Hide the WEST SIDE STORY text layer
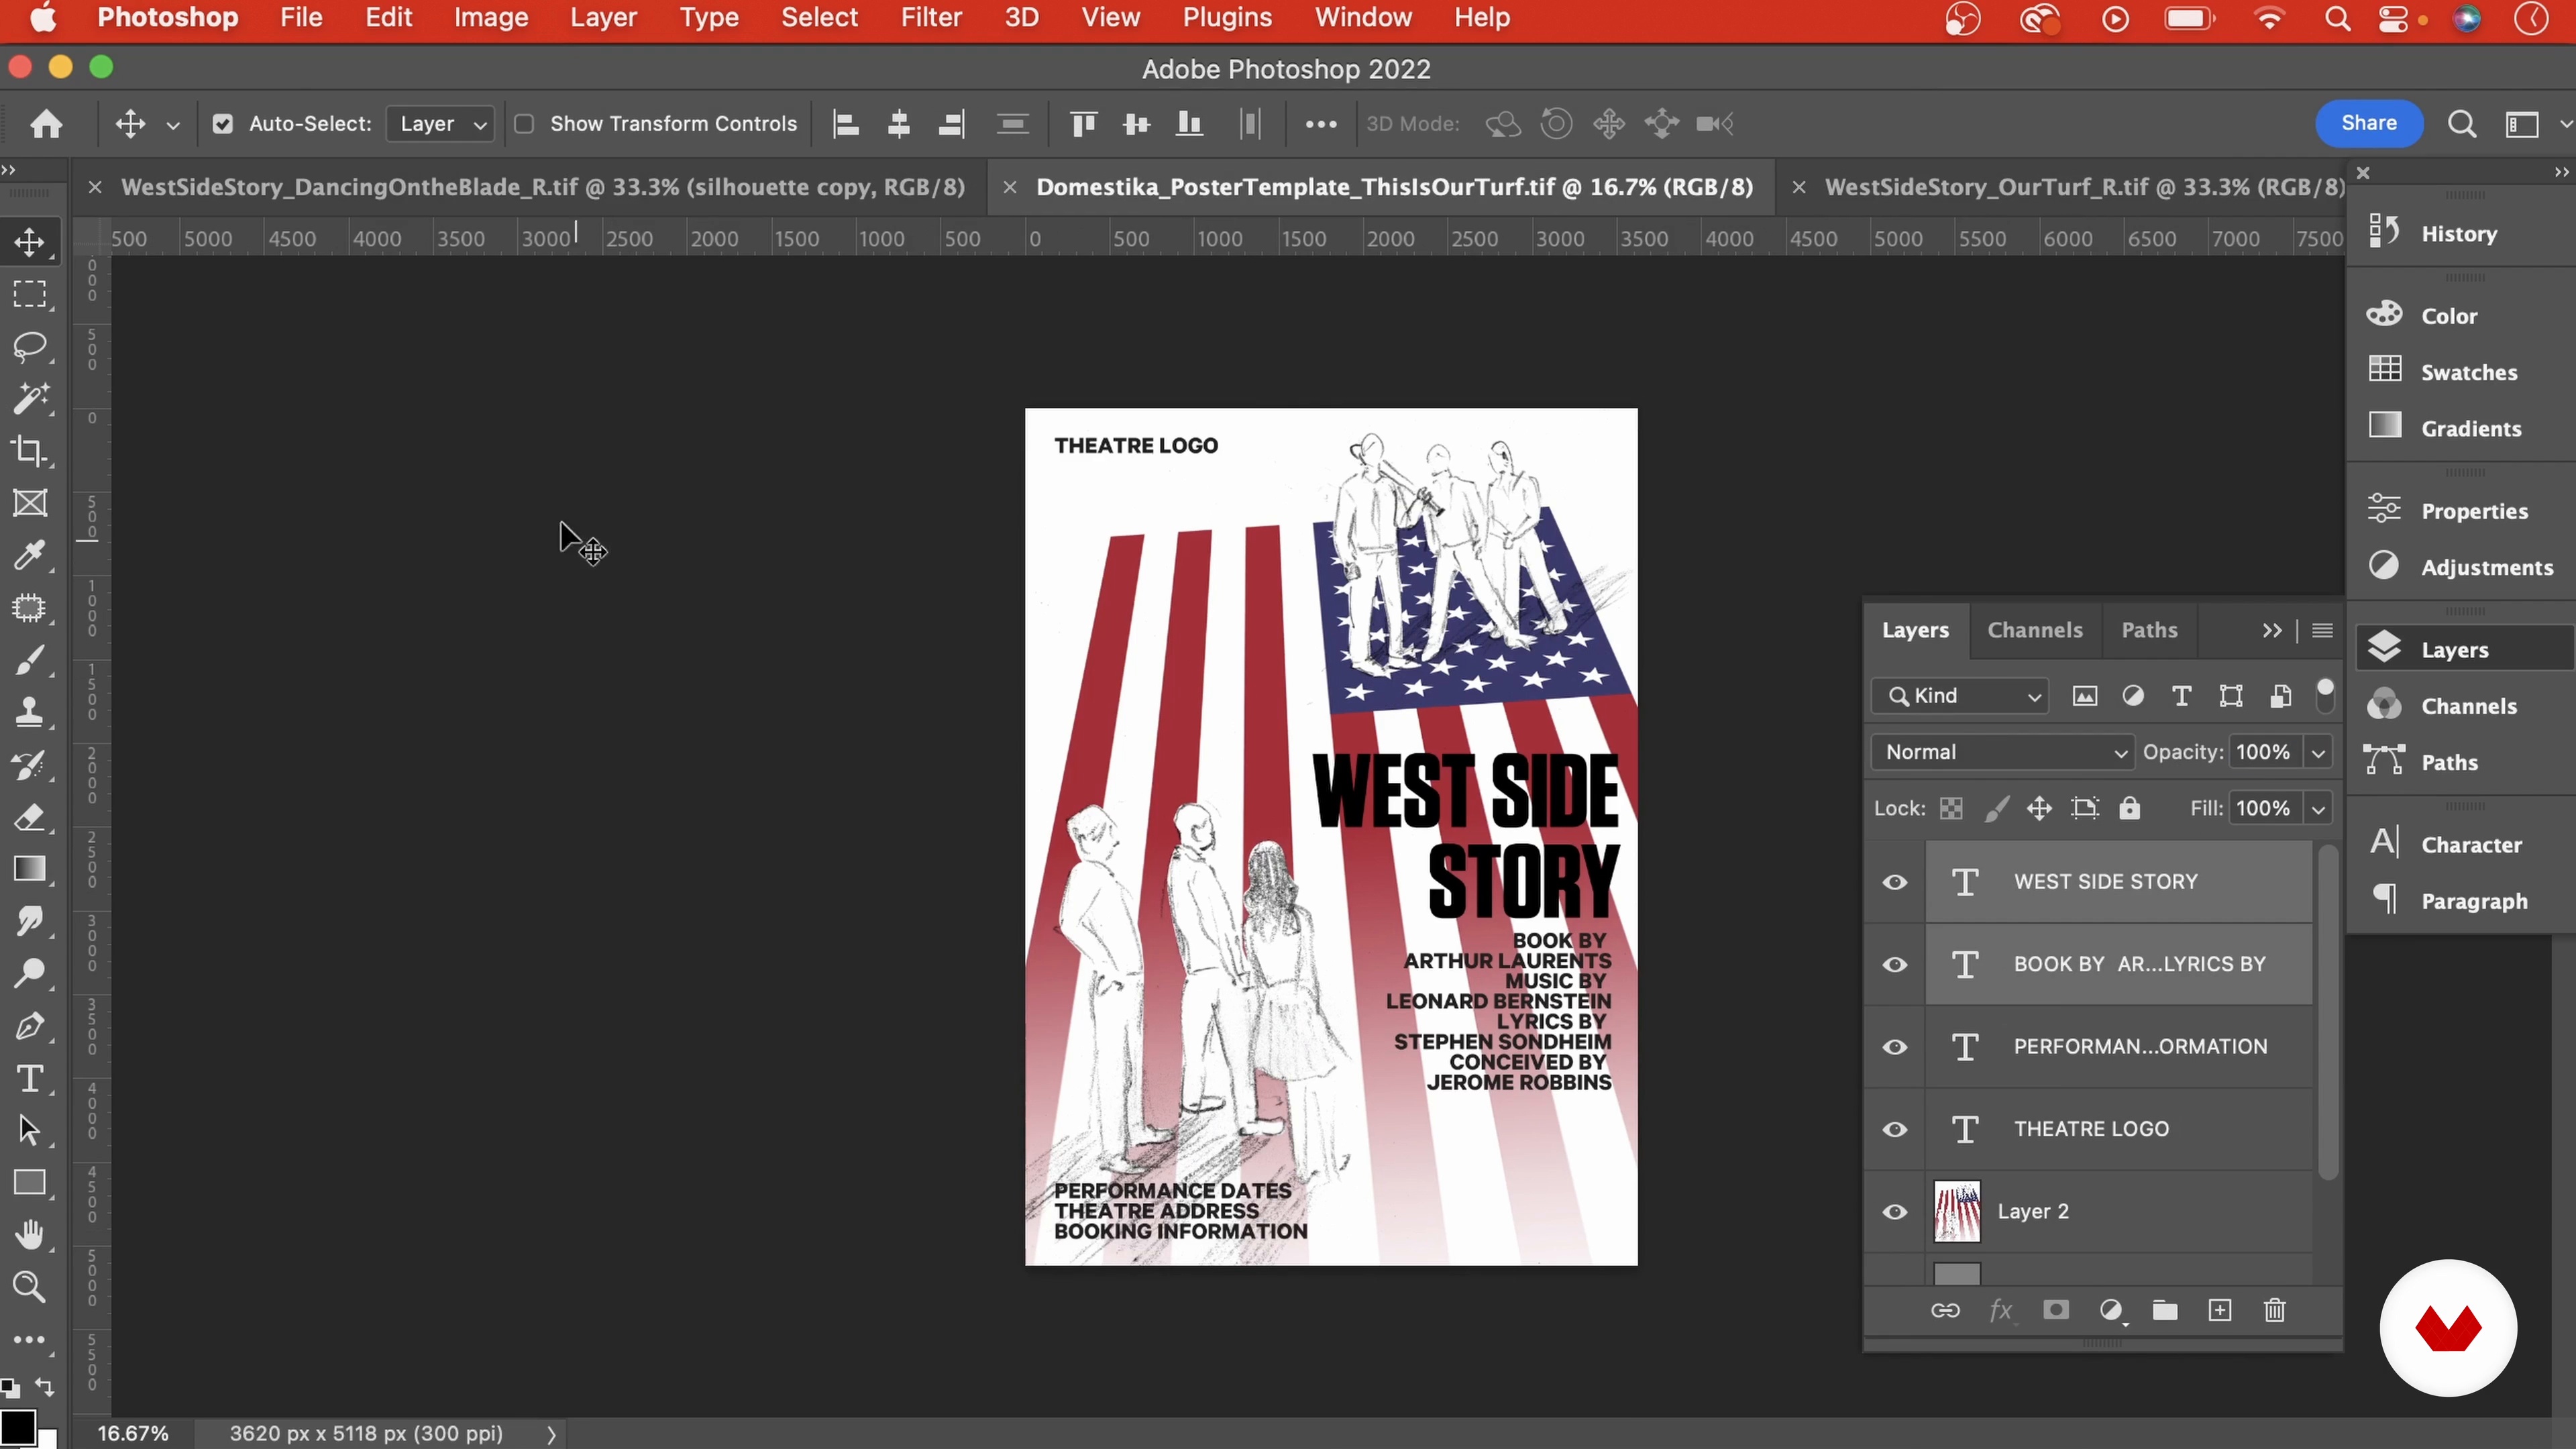Screen dimensions: 2576x1449 [x=1895, y=882]
